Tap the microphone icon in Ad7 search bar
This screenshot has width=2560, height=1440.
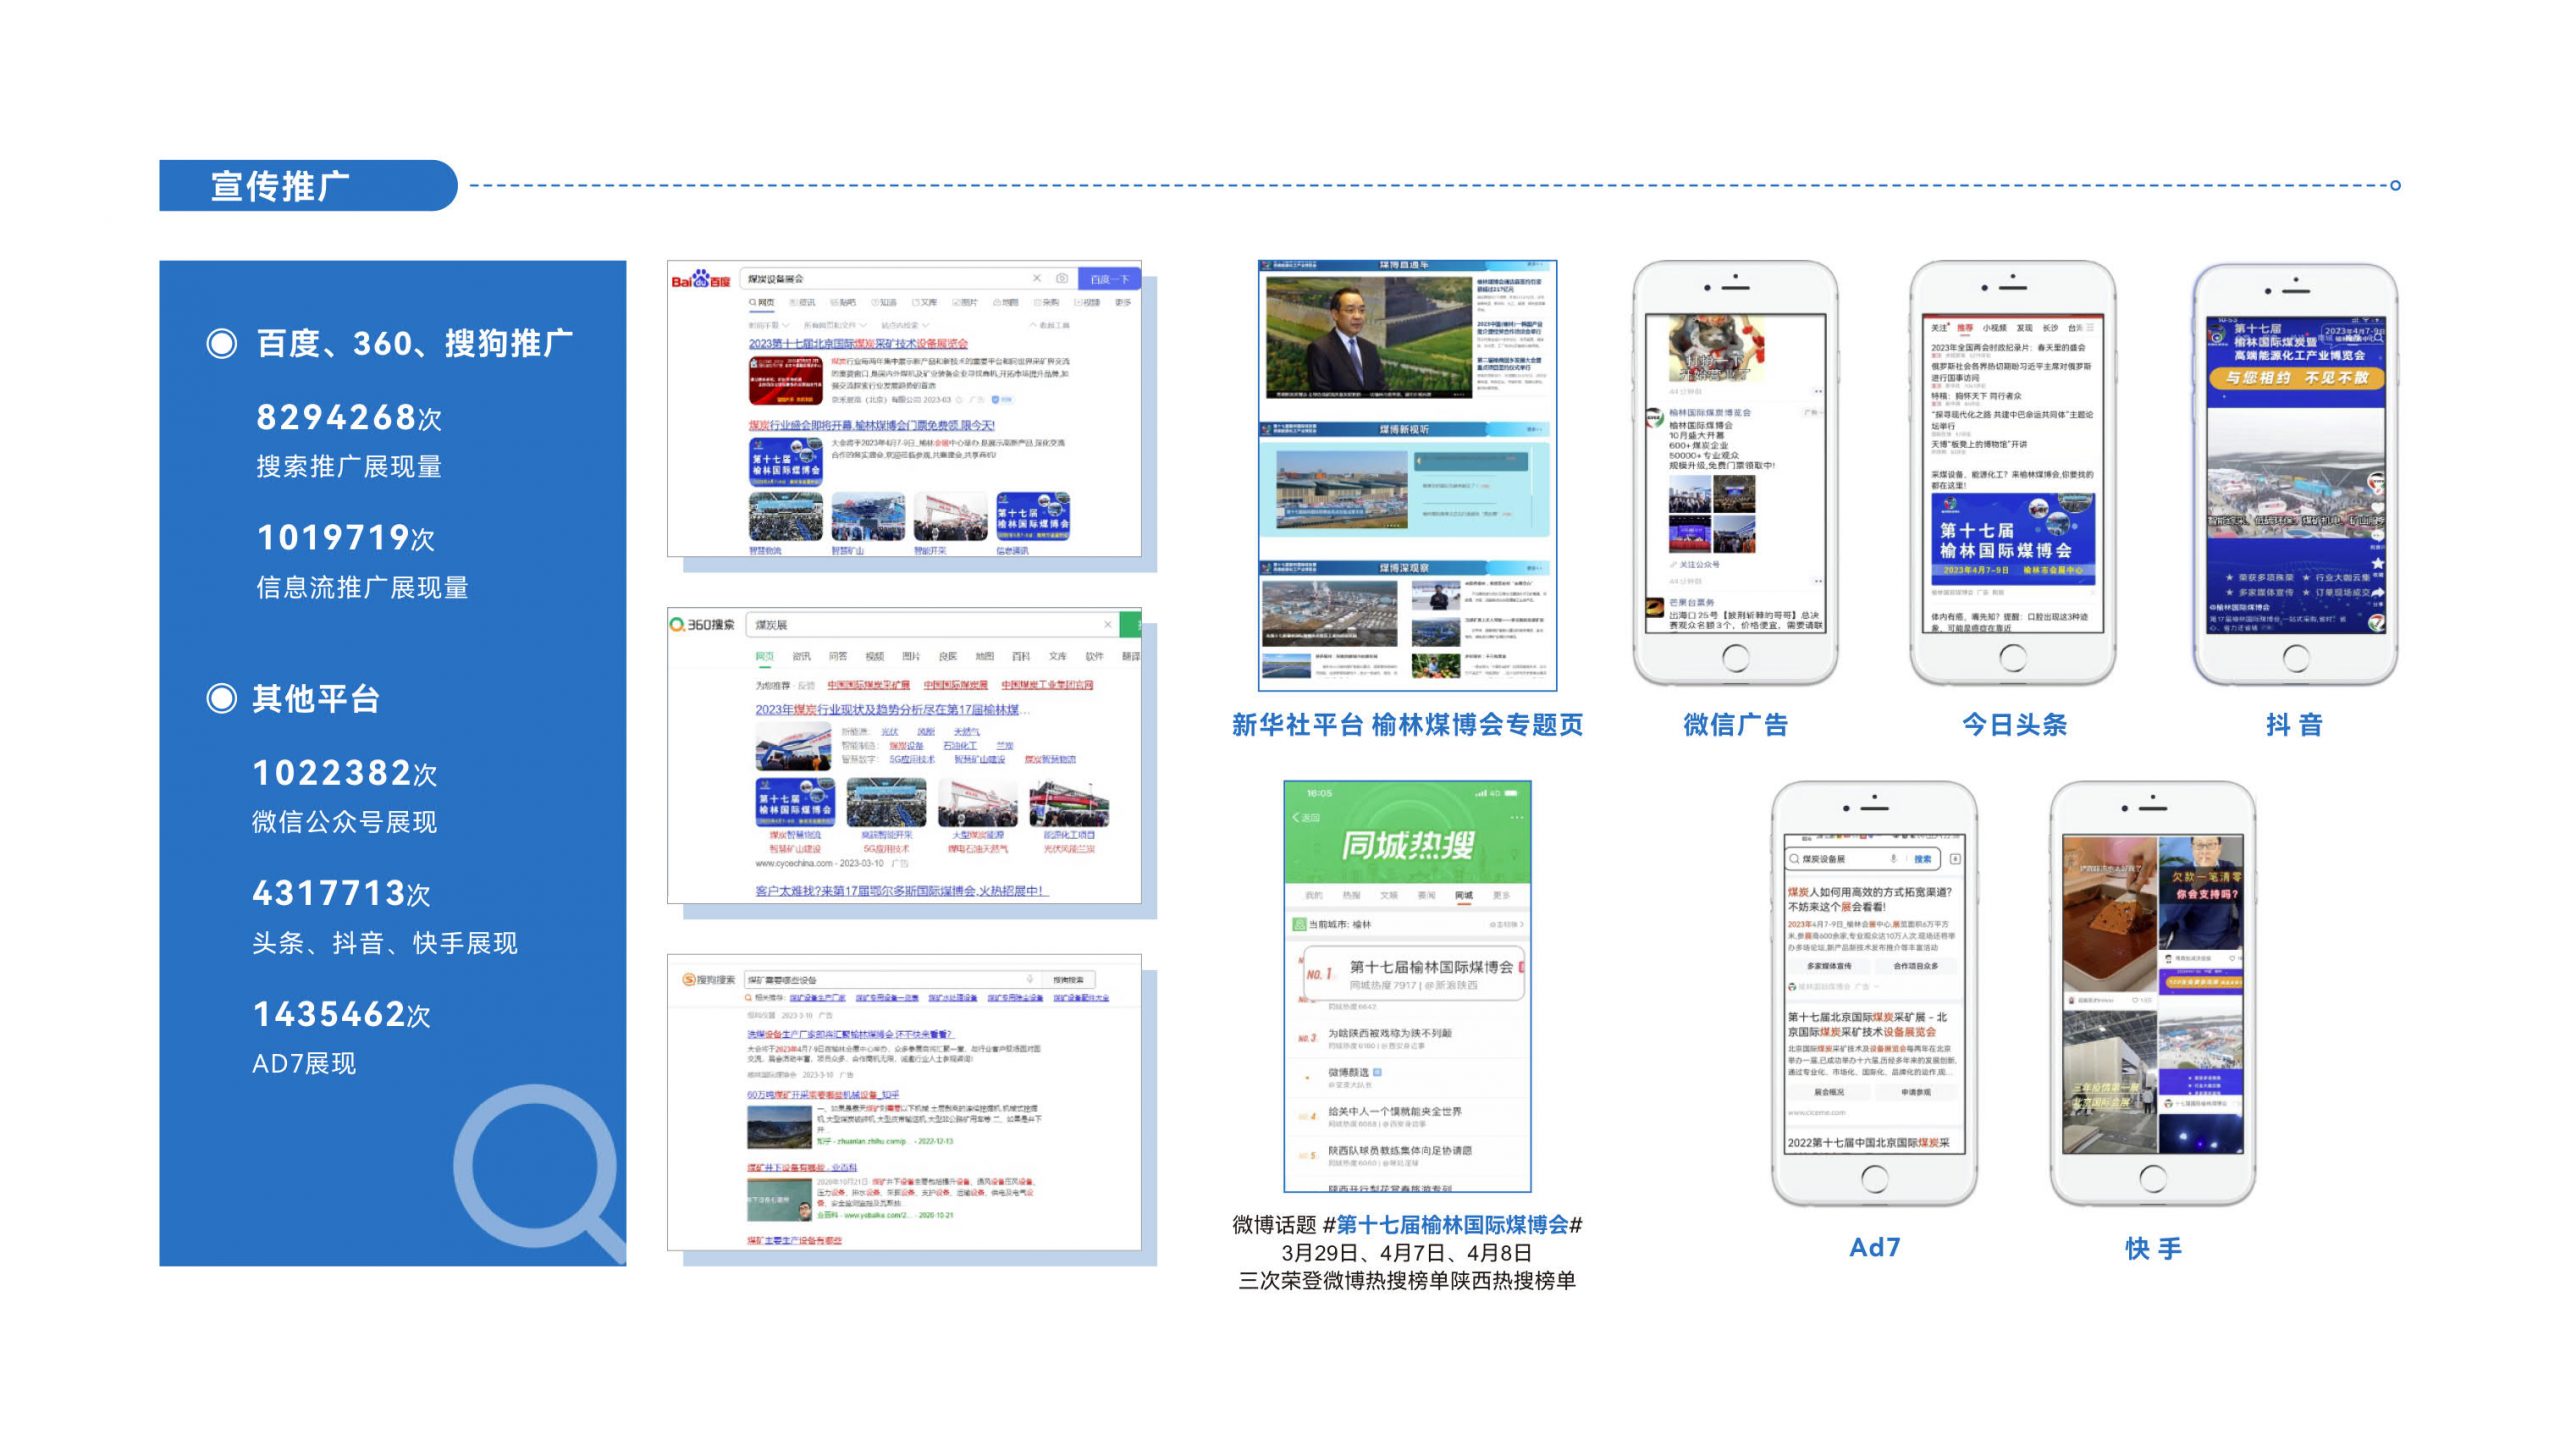[x=1893, y=859]
